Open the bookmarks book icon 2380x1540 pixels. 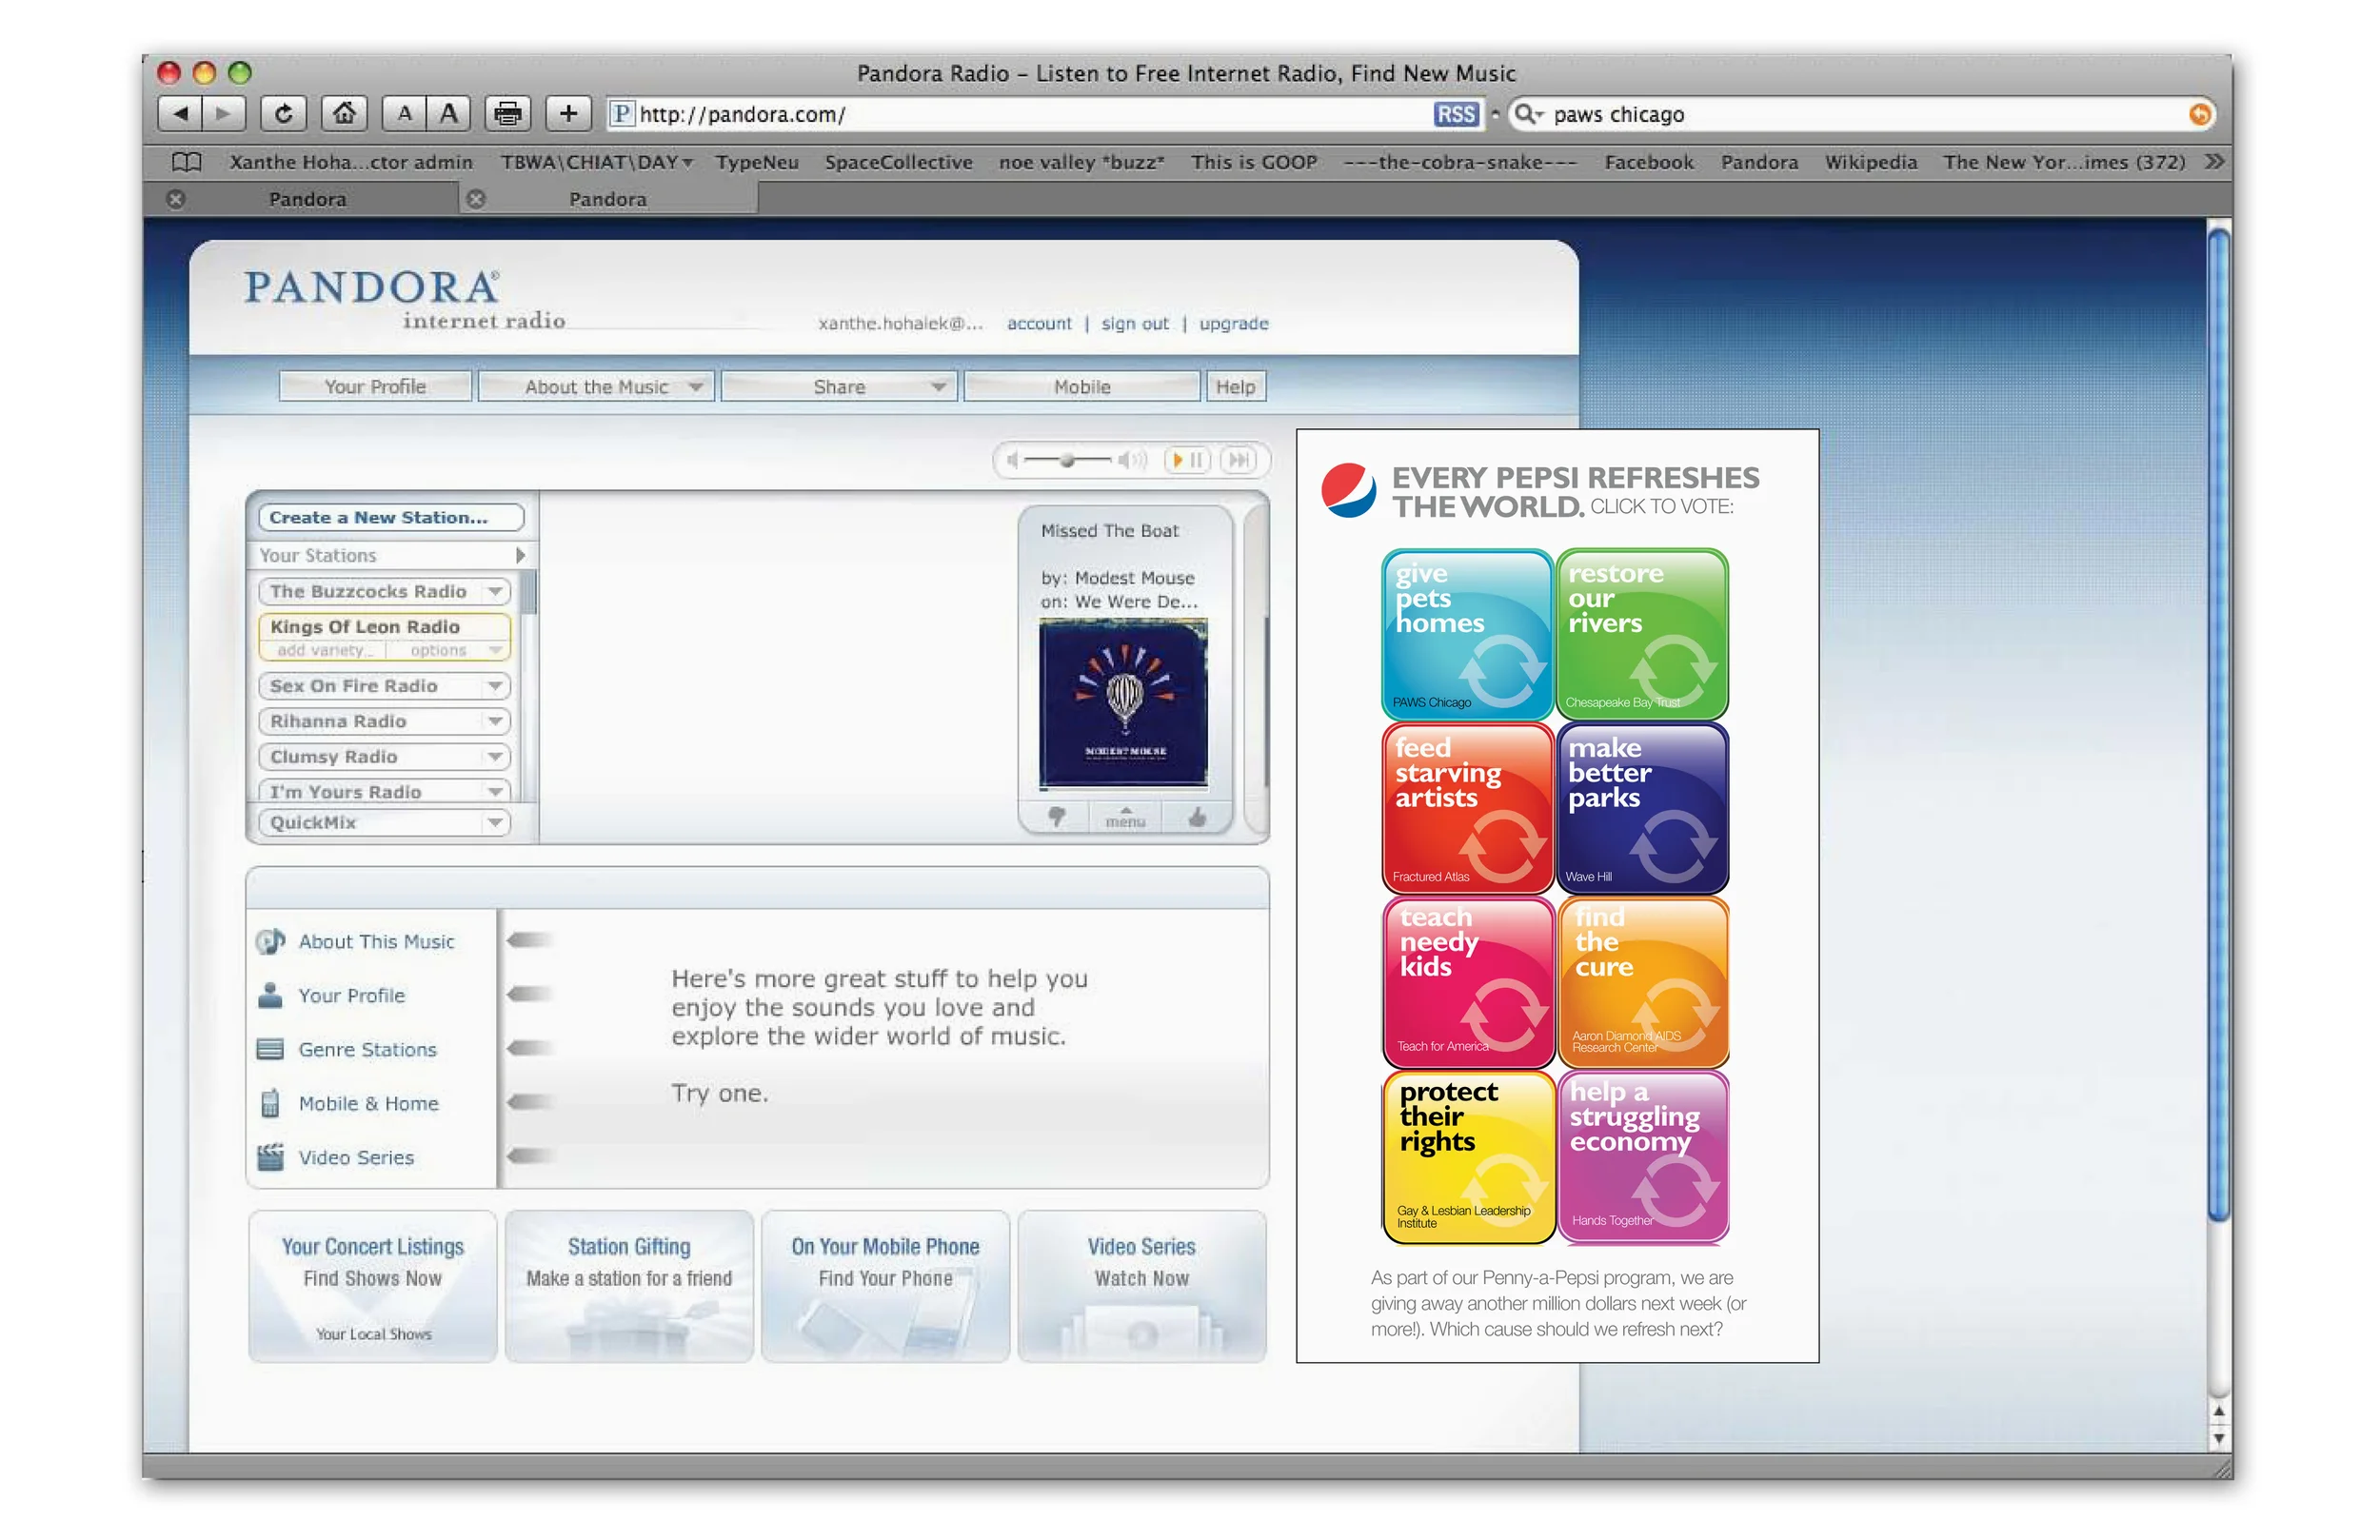(187, 162)
